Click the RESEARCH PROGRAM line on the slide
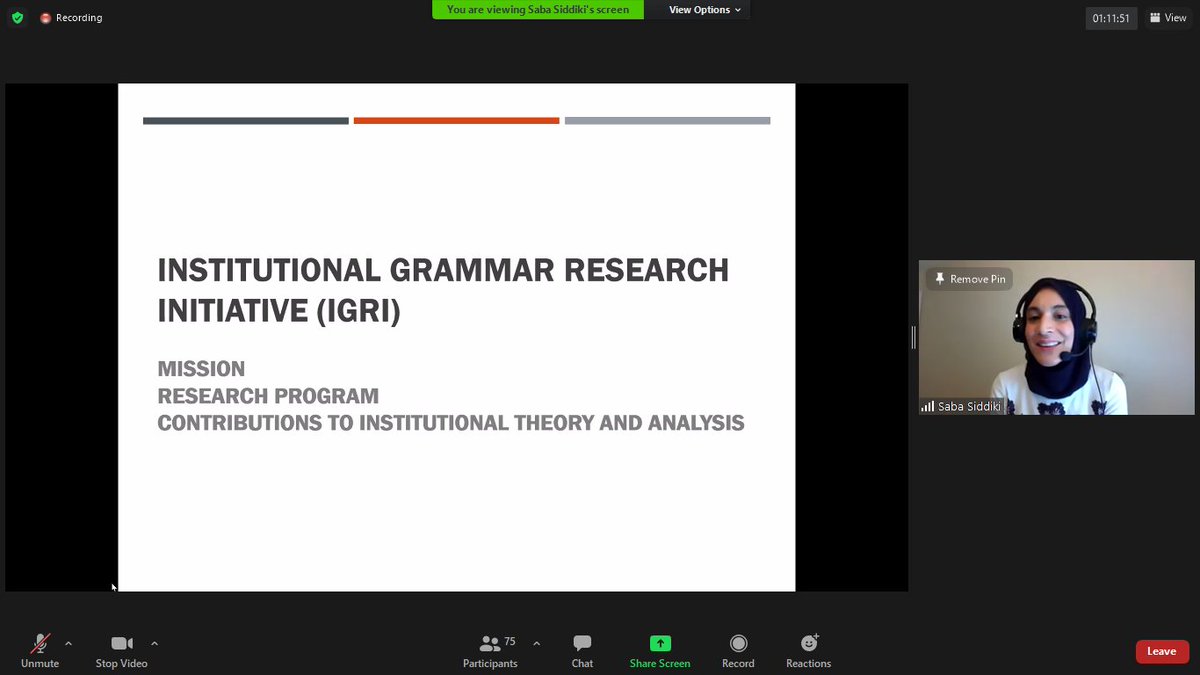 click(268, 396)
